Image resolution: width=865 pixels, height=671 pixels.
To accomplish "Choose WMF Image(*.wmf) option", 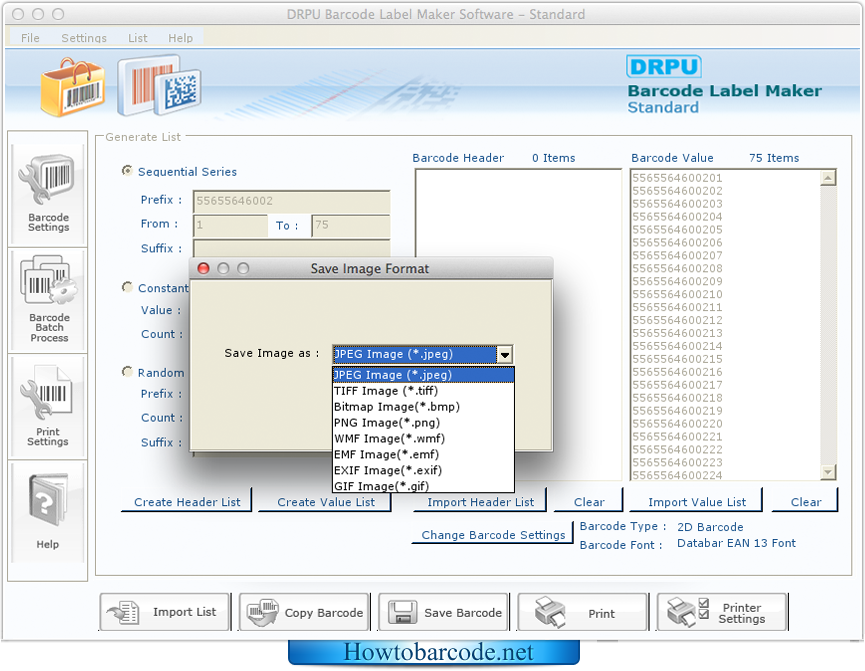I will 423,439.
